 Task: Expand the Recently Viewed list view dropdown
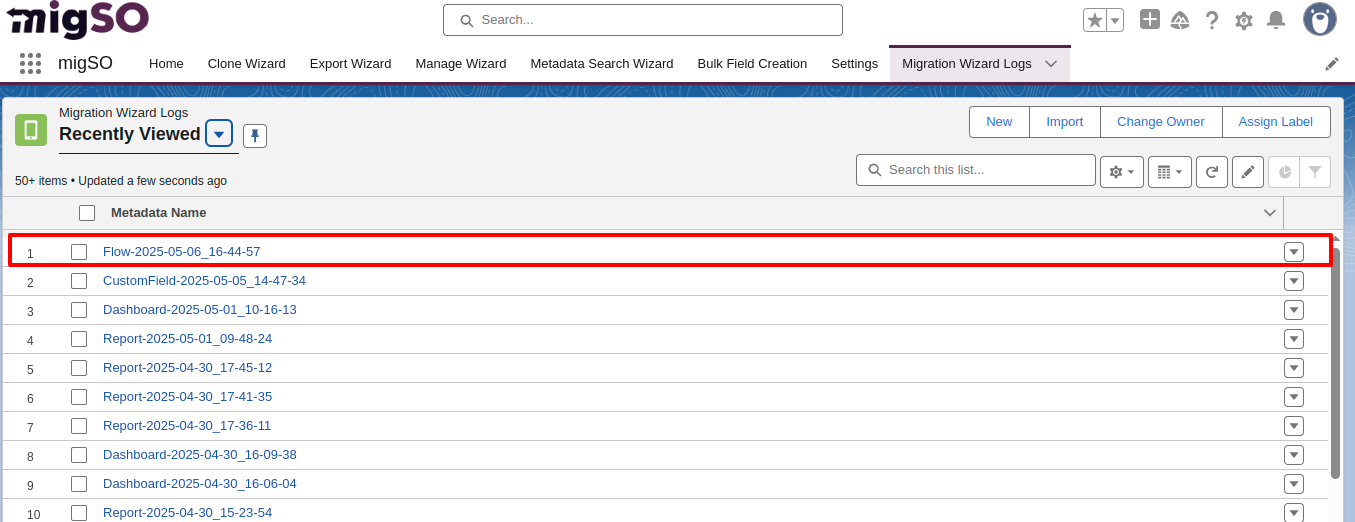coord(219,134)
